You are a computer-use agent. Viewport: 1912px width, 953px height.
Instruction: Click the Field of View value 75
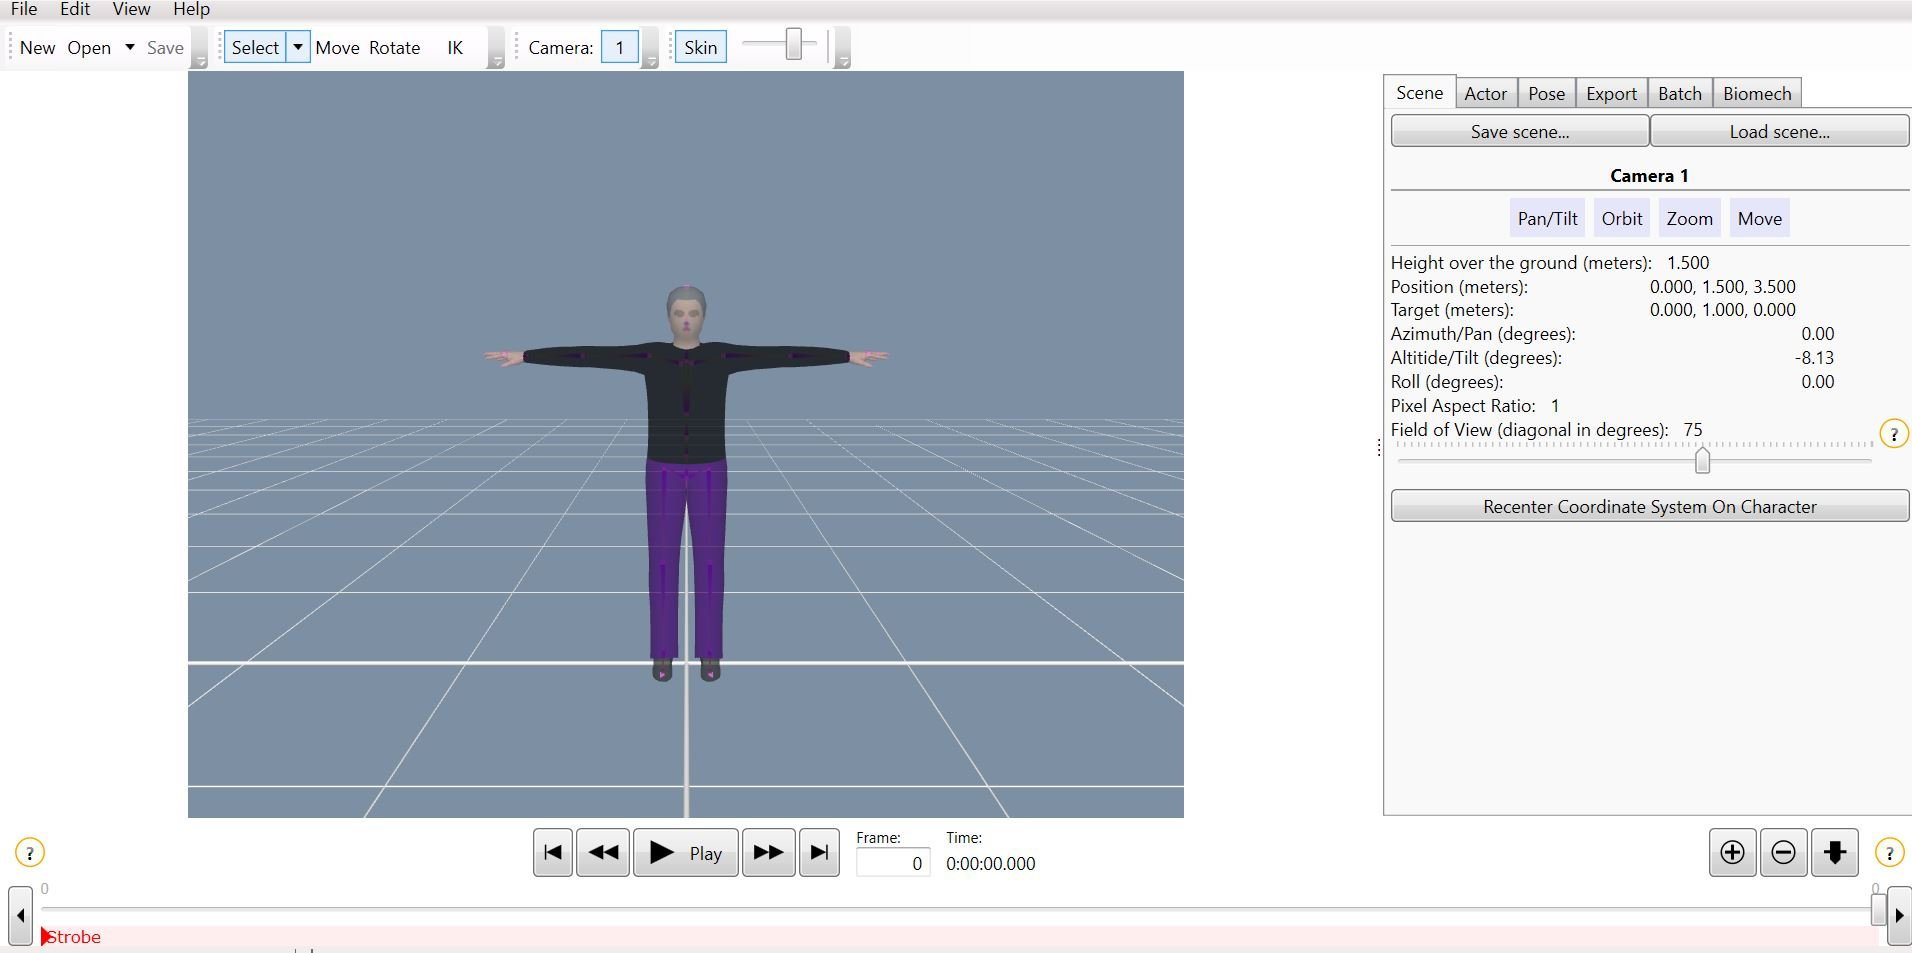click(x=1692, y=430)
